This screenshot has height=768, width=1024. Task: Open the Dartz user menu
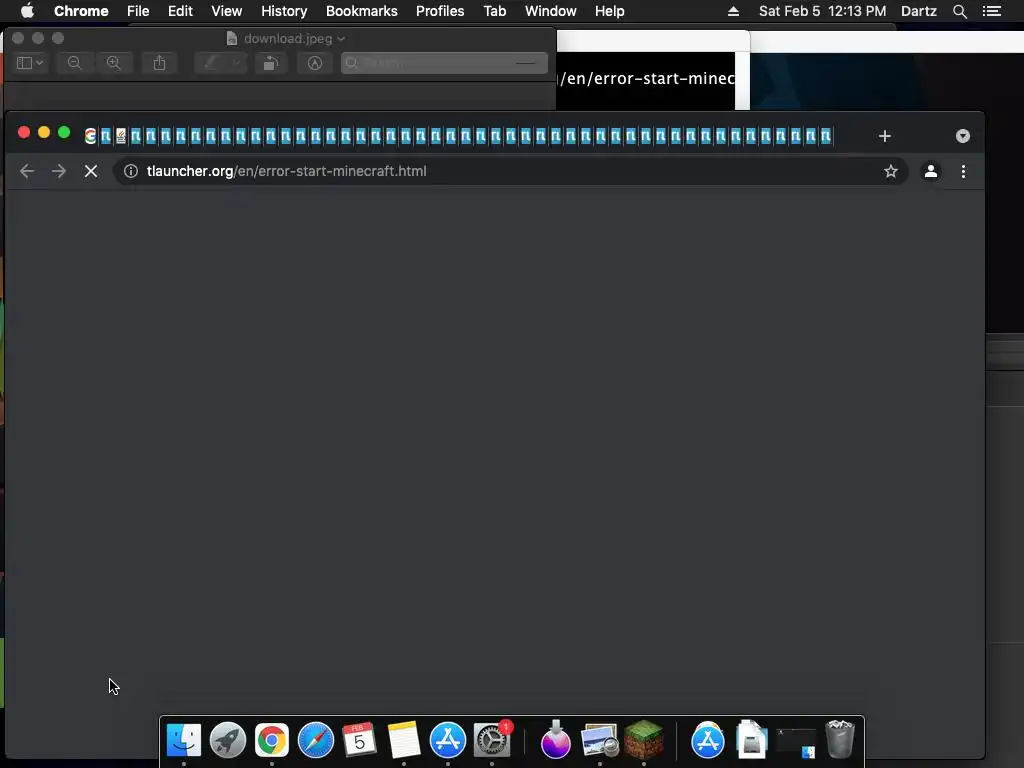point(919,11)
